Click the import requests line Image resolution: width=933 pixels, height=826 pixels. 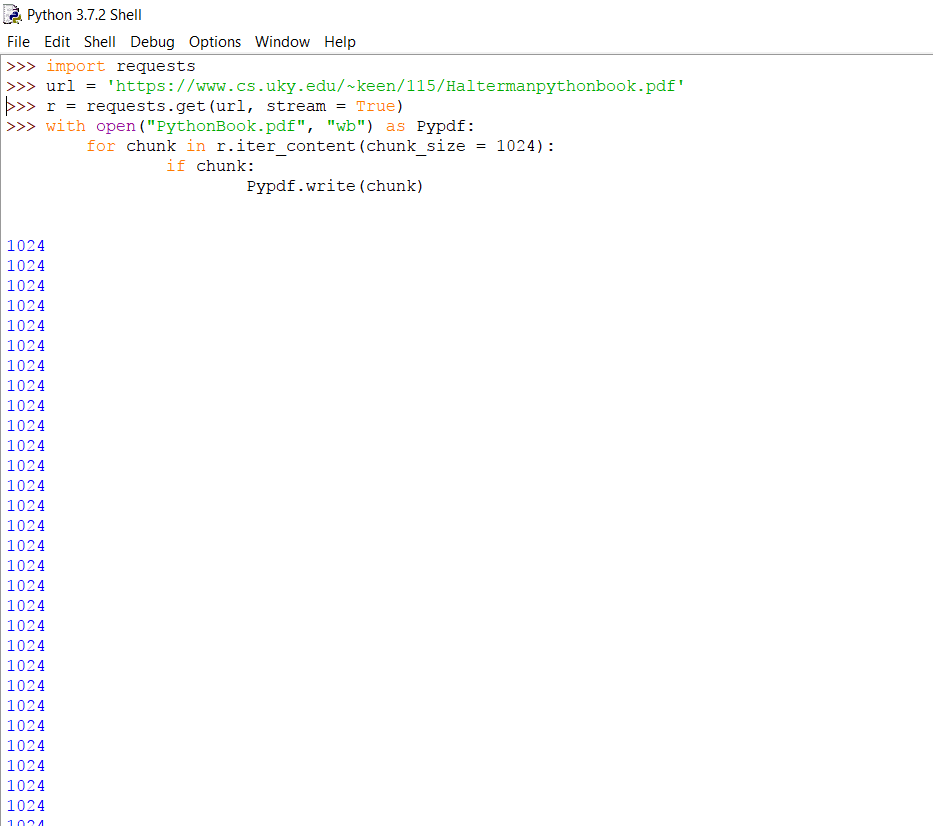coord(120,66)
